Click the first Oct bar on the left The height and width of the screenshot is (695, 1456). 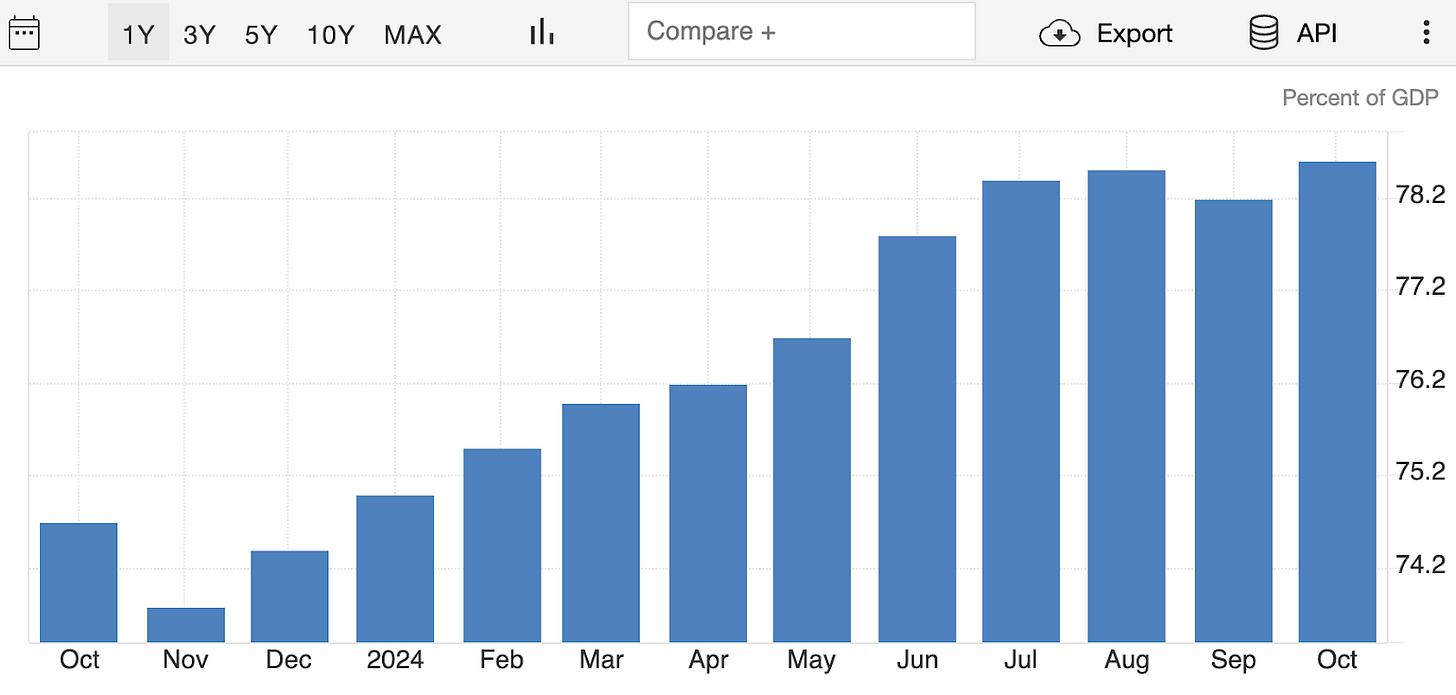(79, 582)
